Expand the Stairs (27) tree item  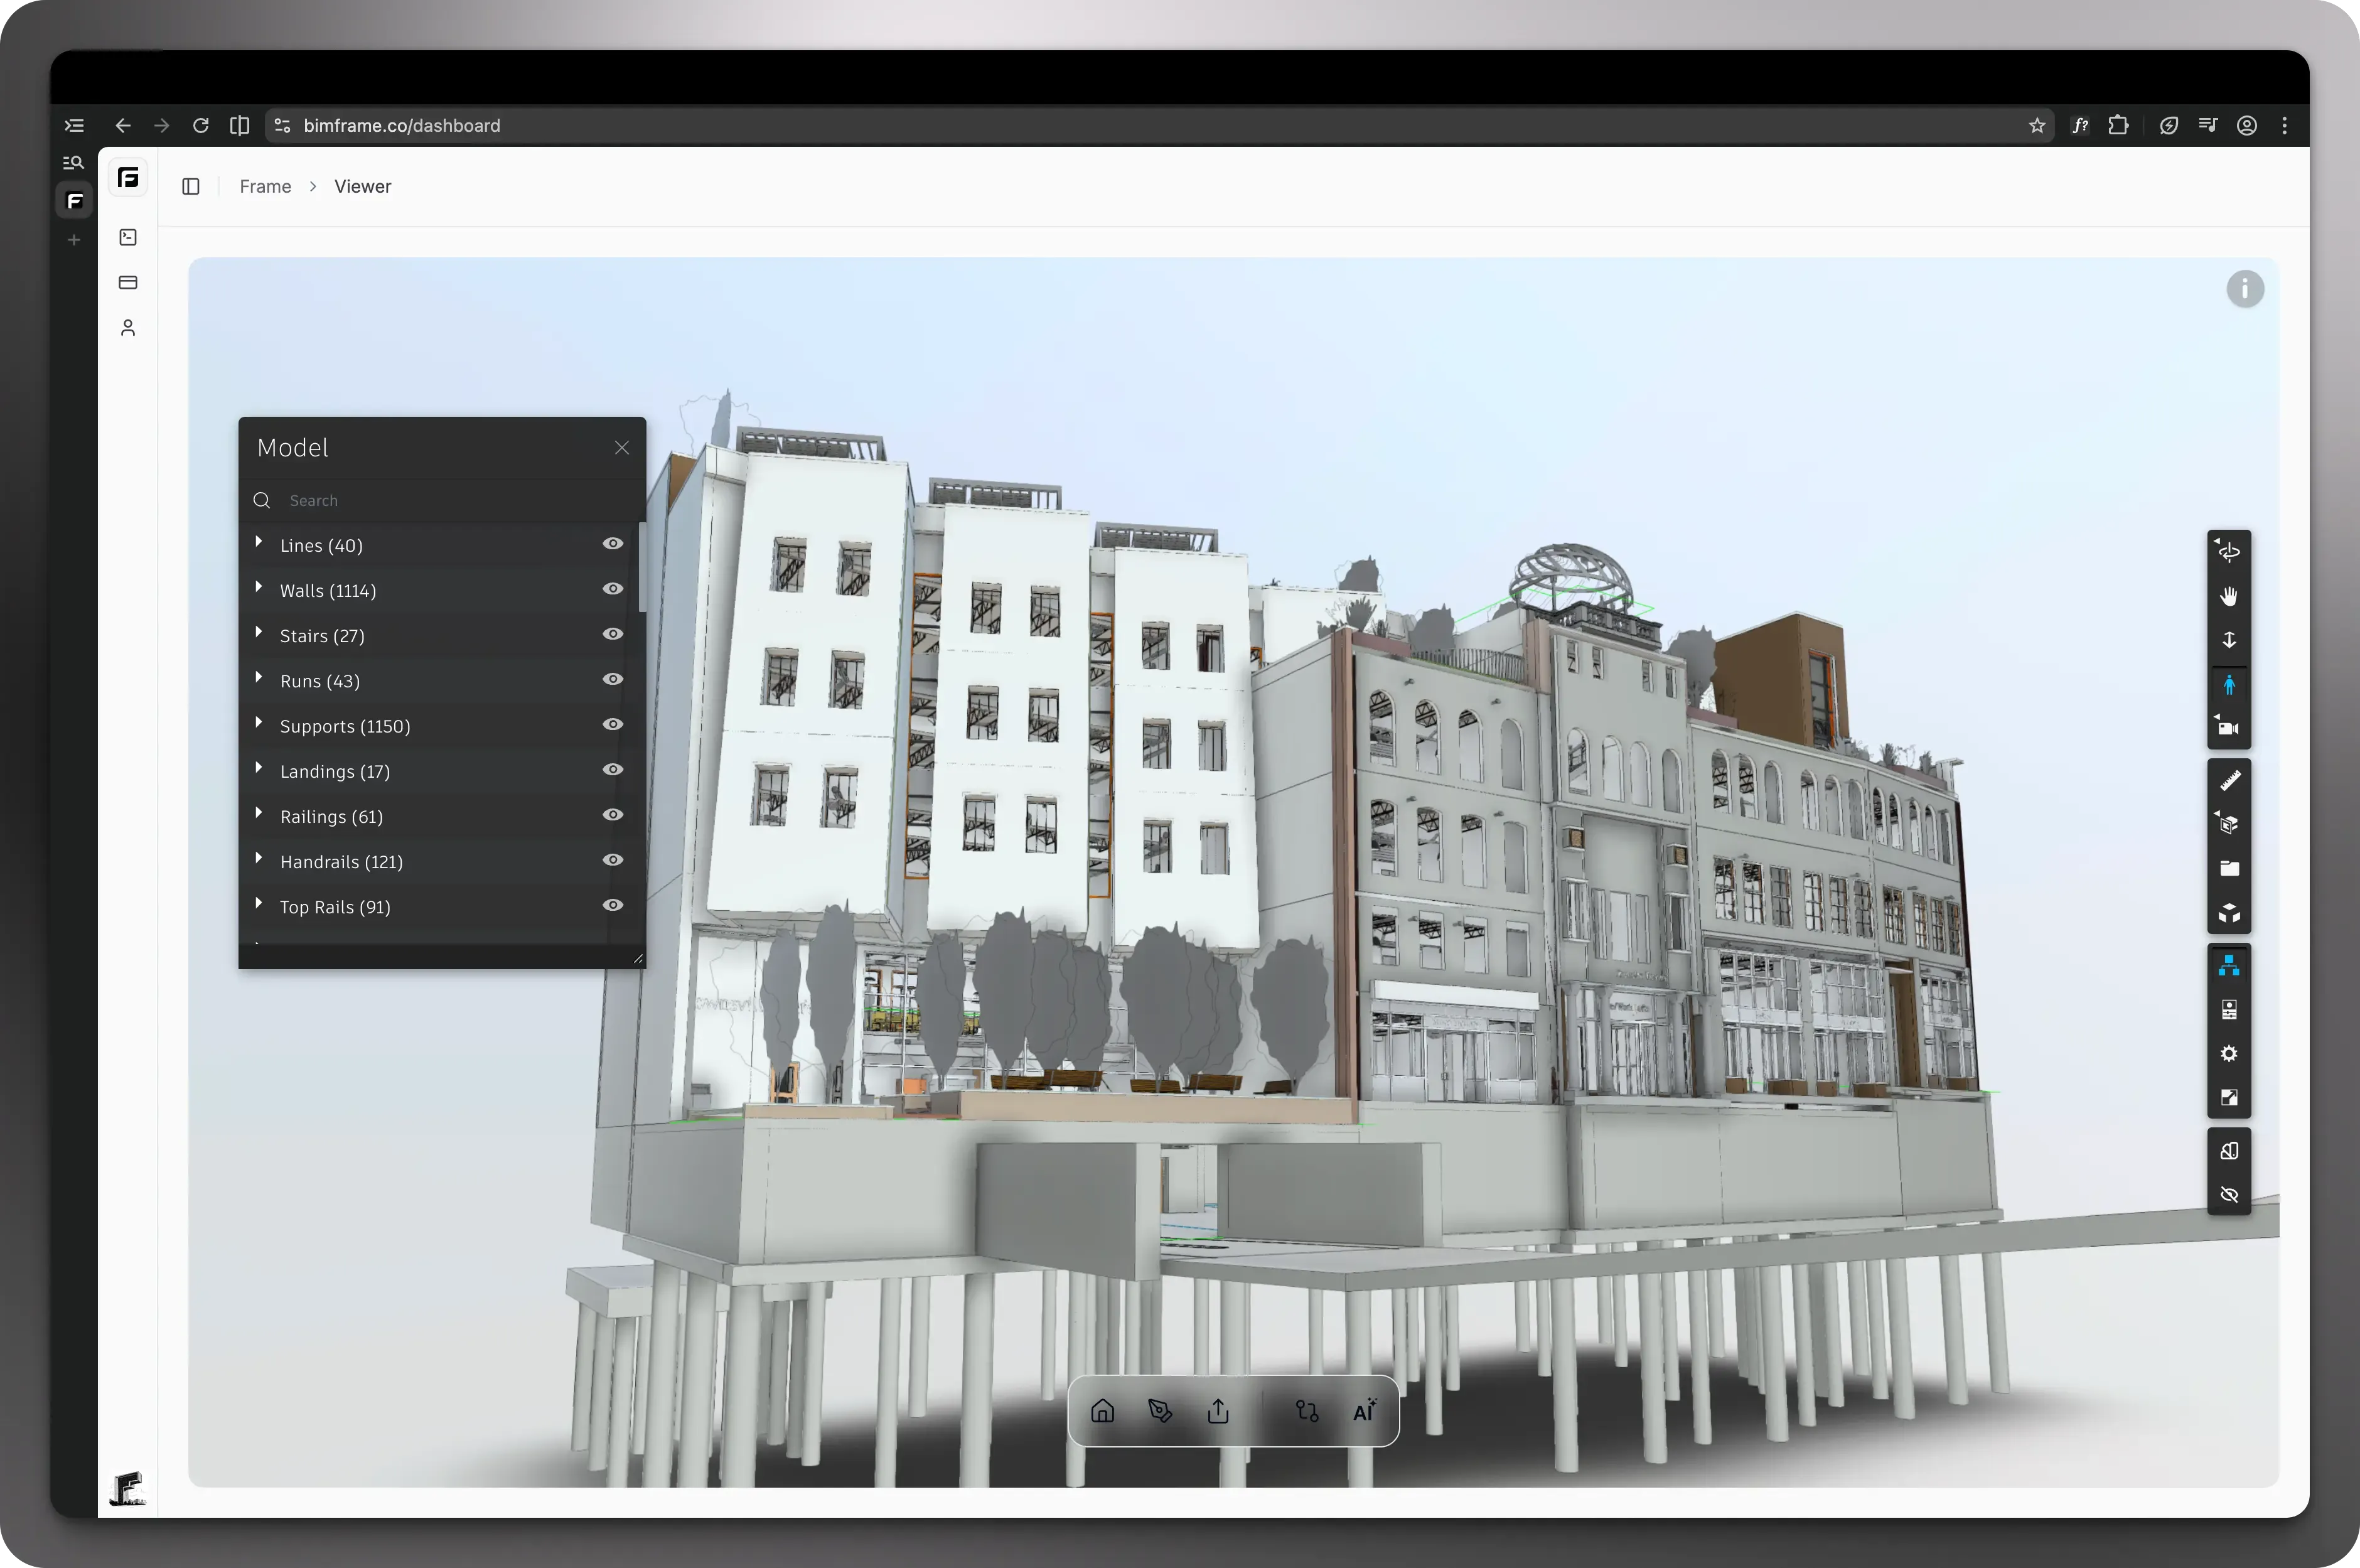pos(259,634)
